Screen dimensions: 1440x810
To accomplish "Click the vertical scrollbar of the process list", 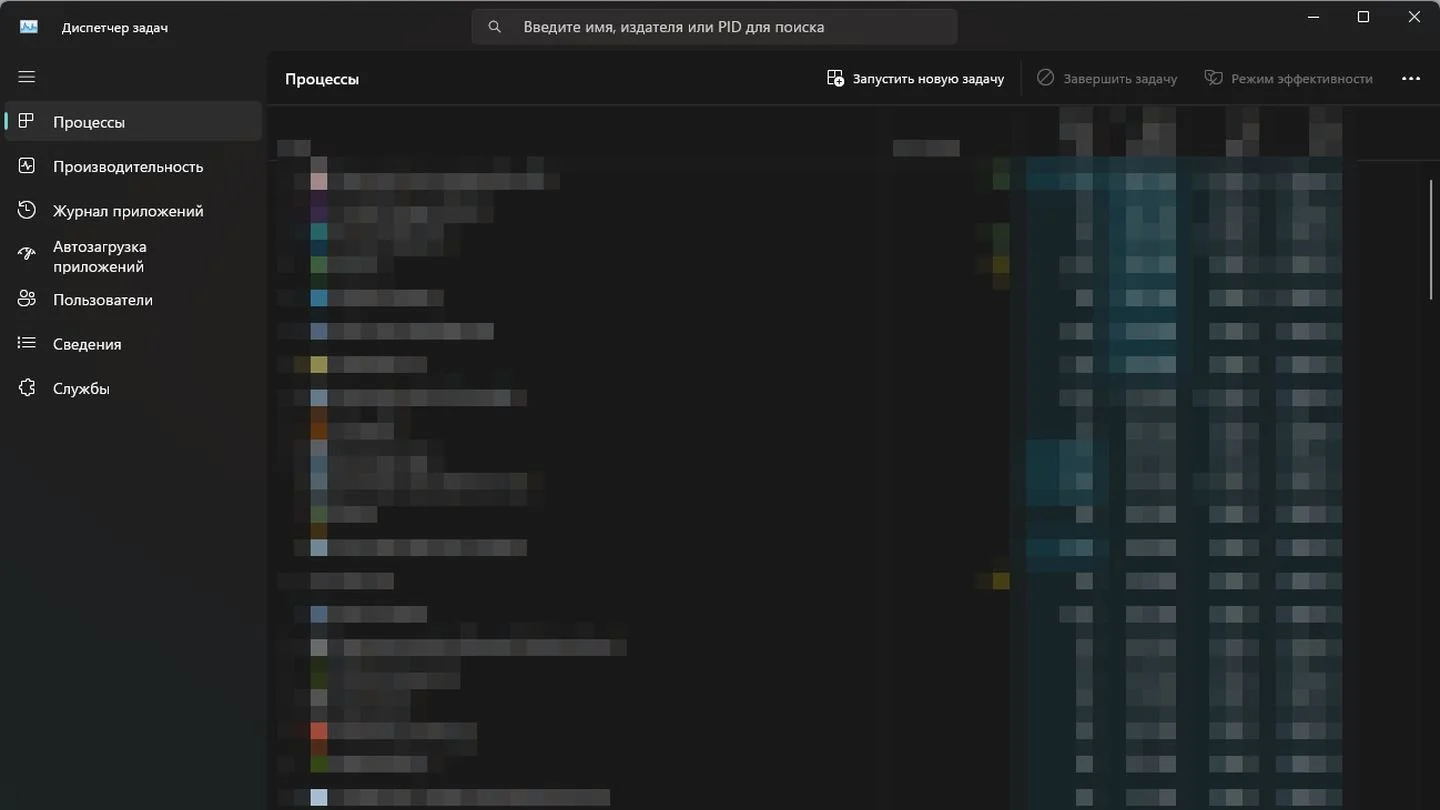I will click(1431, 238).
